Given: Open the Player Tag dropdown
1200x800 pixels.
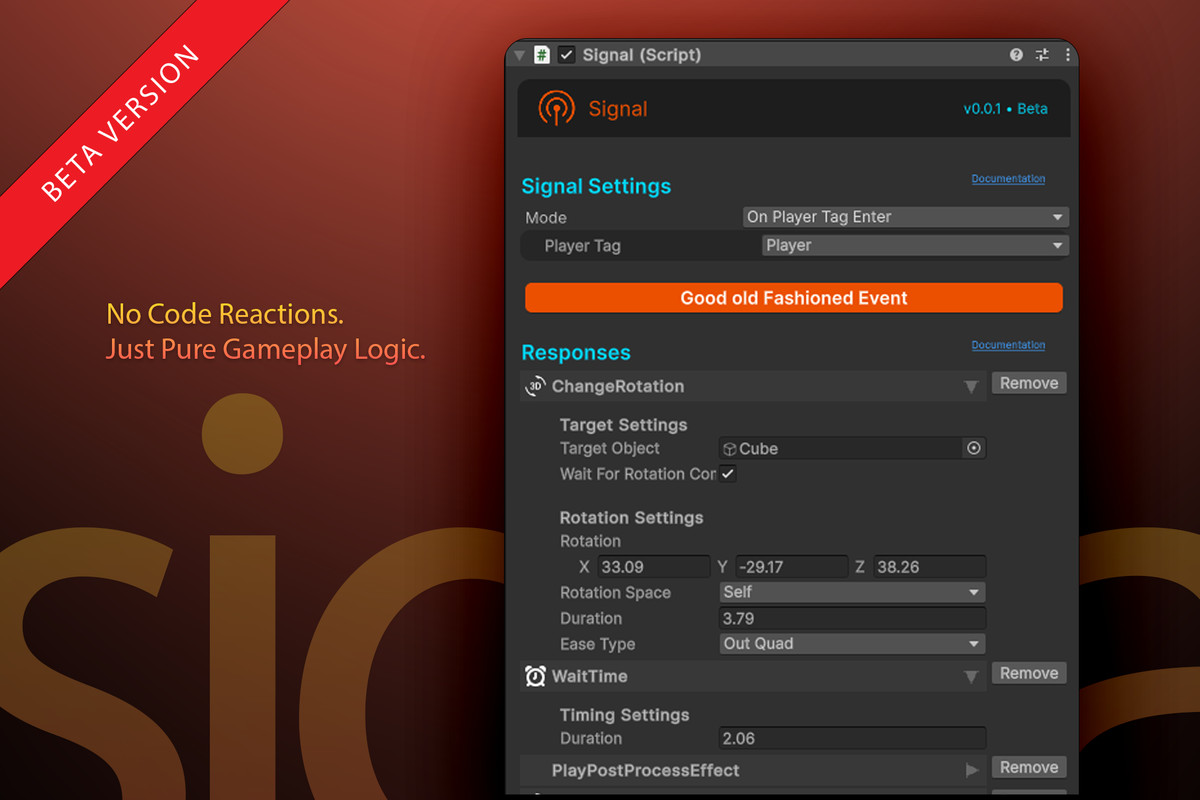Looking at the screenshot, I should [915, 245].
